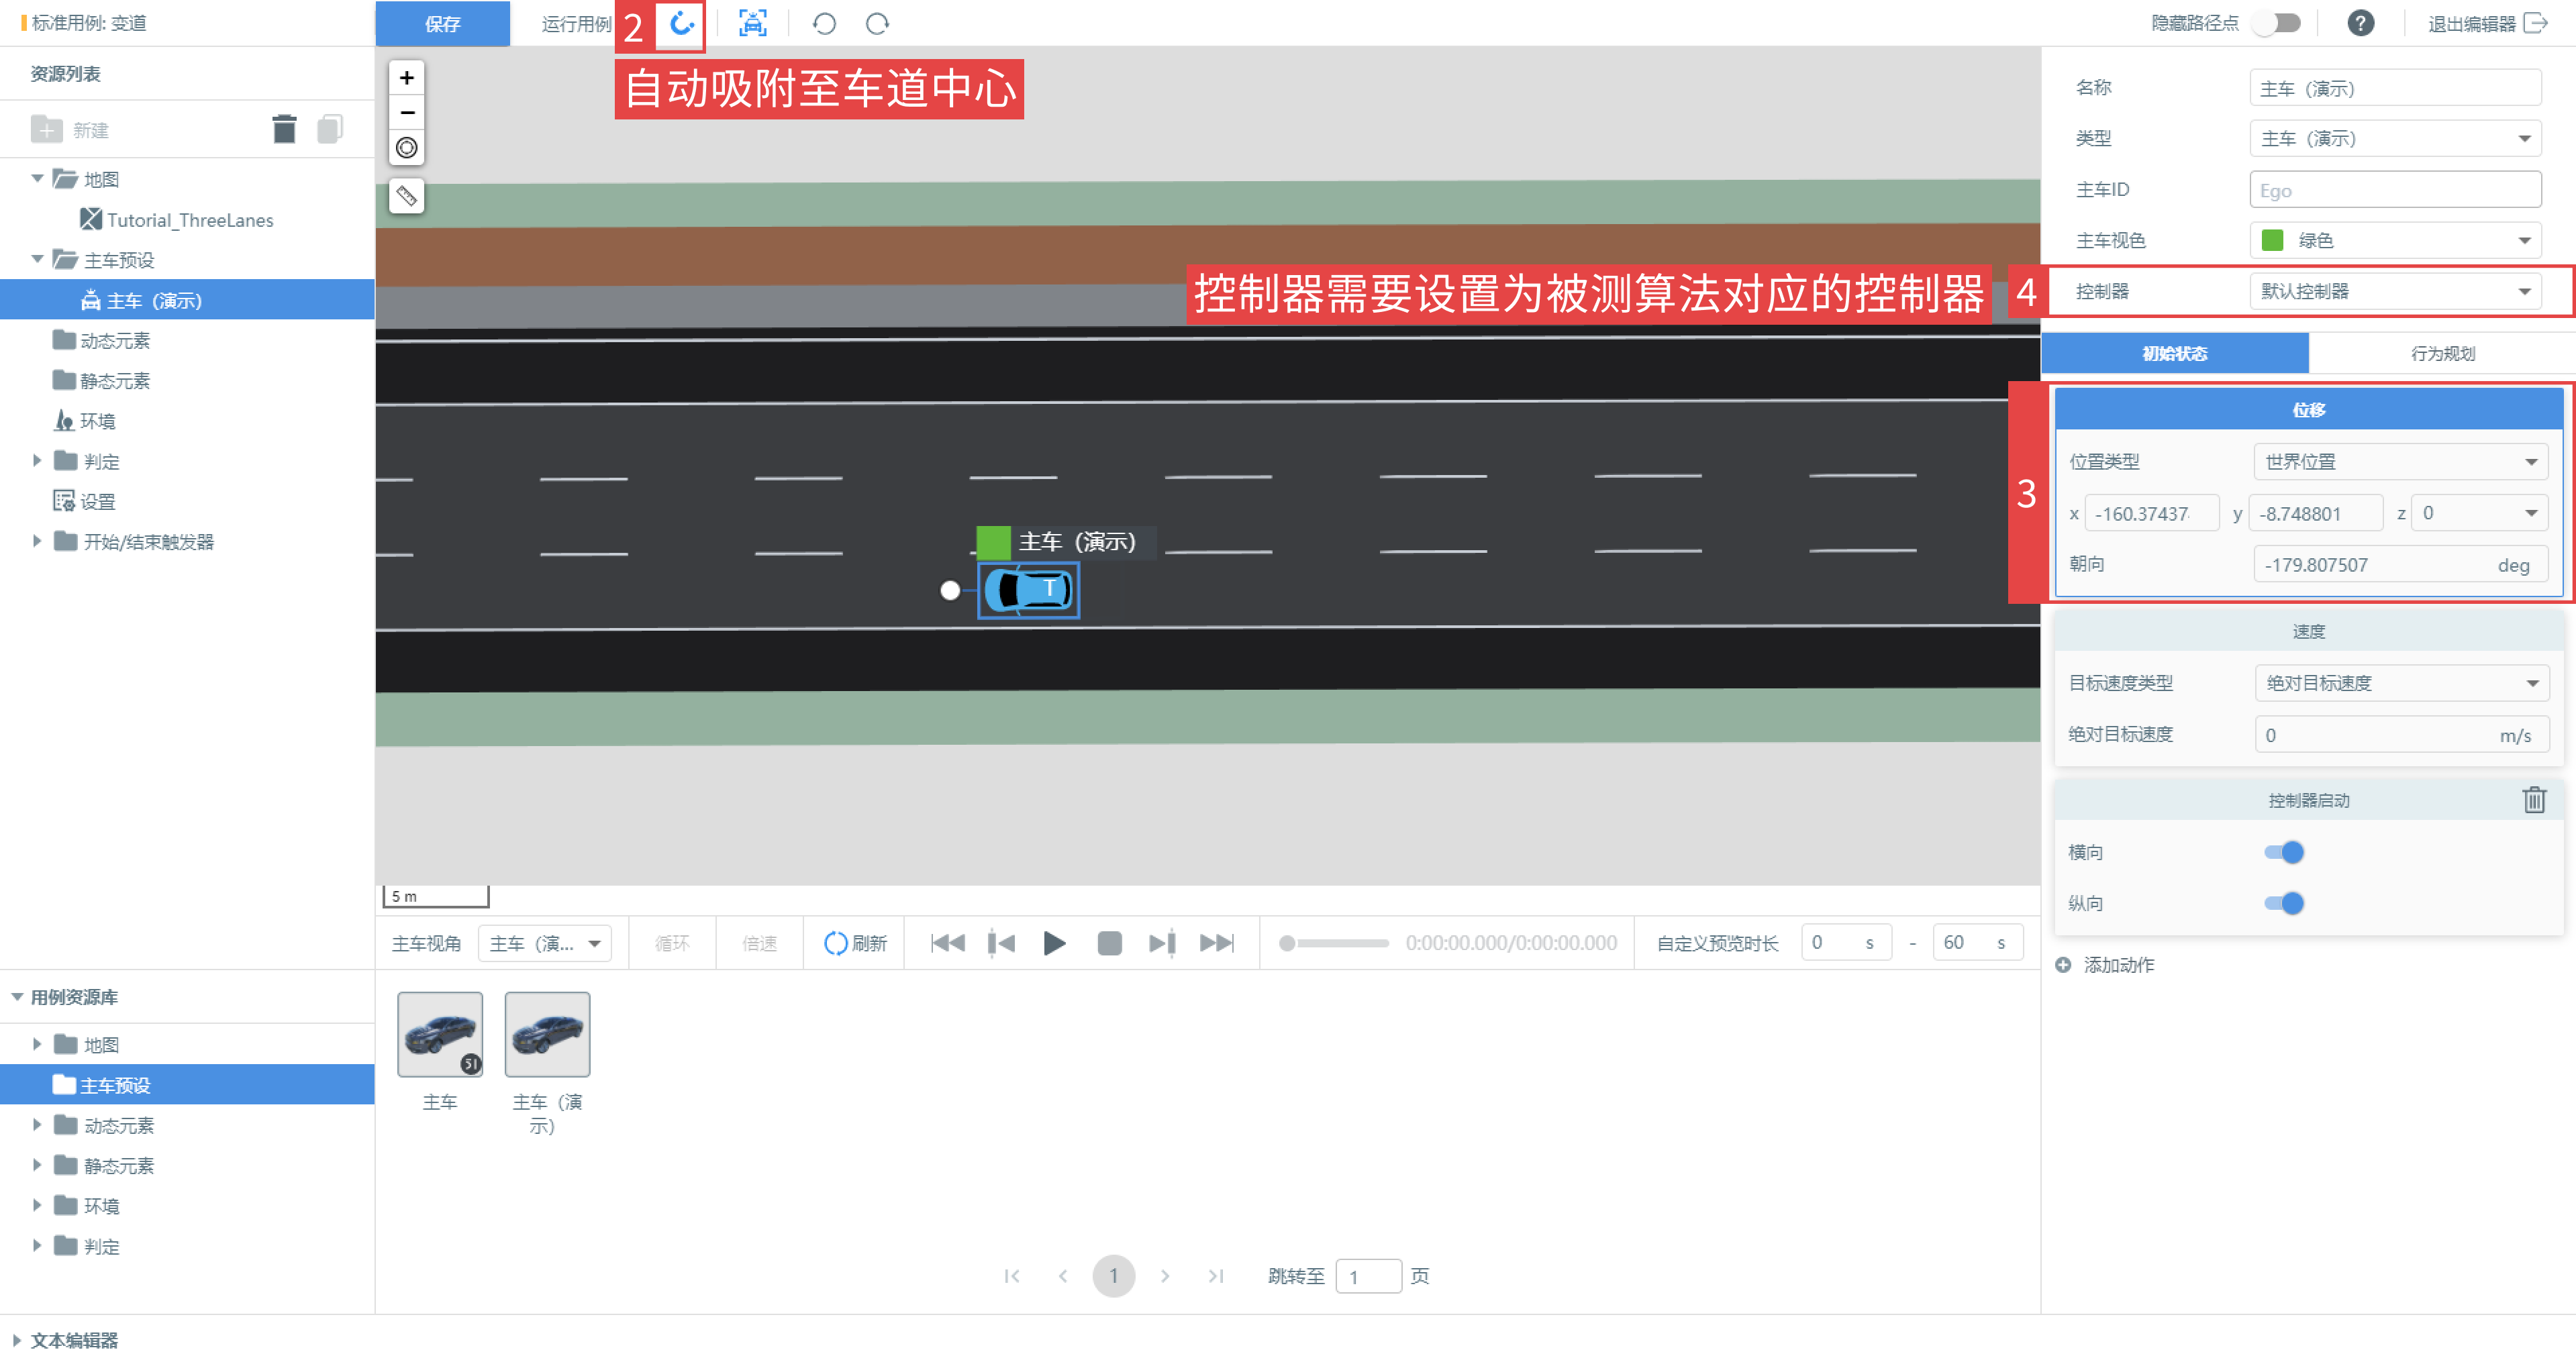Click the 刷新 refresh button
The height and width of the screenshot is (1358, 2576).
point(855,943)
